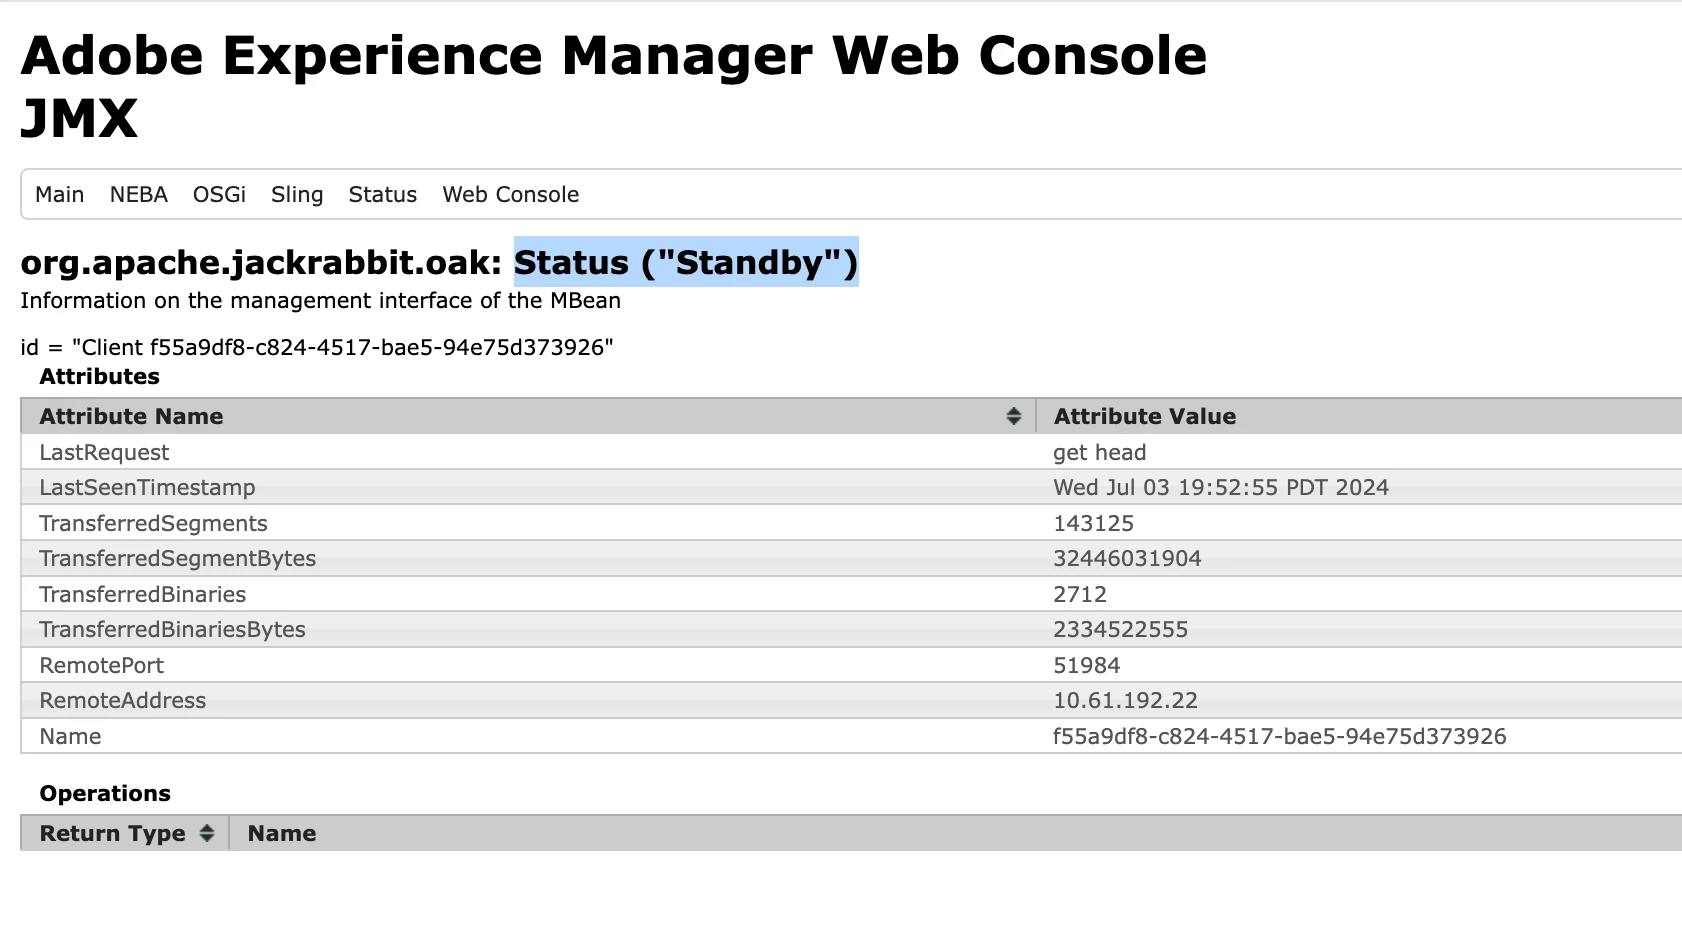1682x940 pixels.
Task: Open the Web Console menu
Action: (510, 194)
